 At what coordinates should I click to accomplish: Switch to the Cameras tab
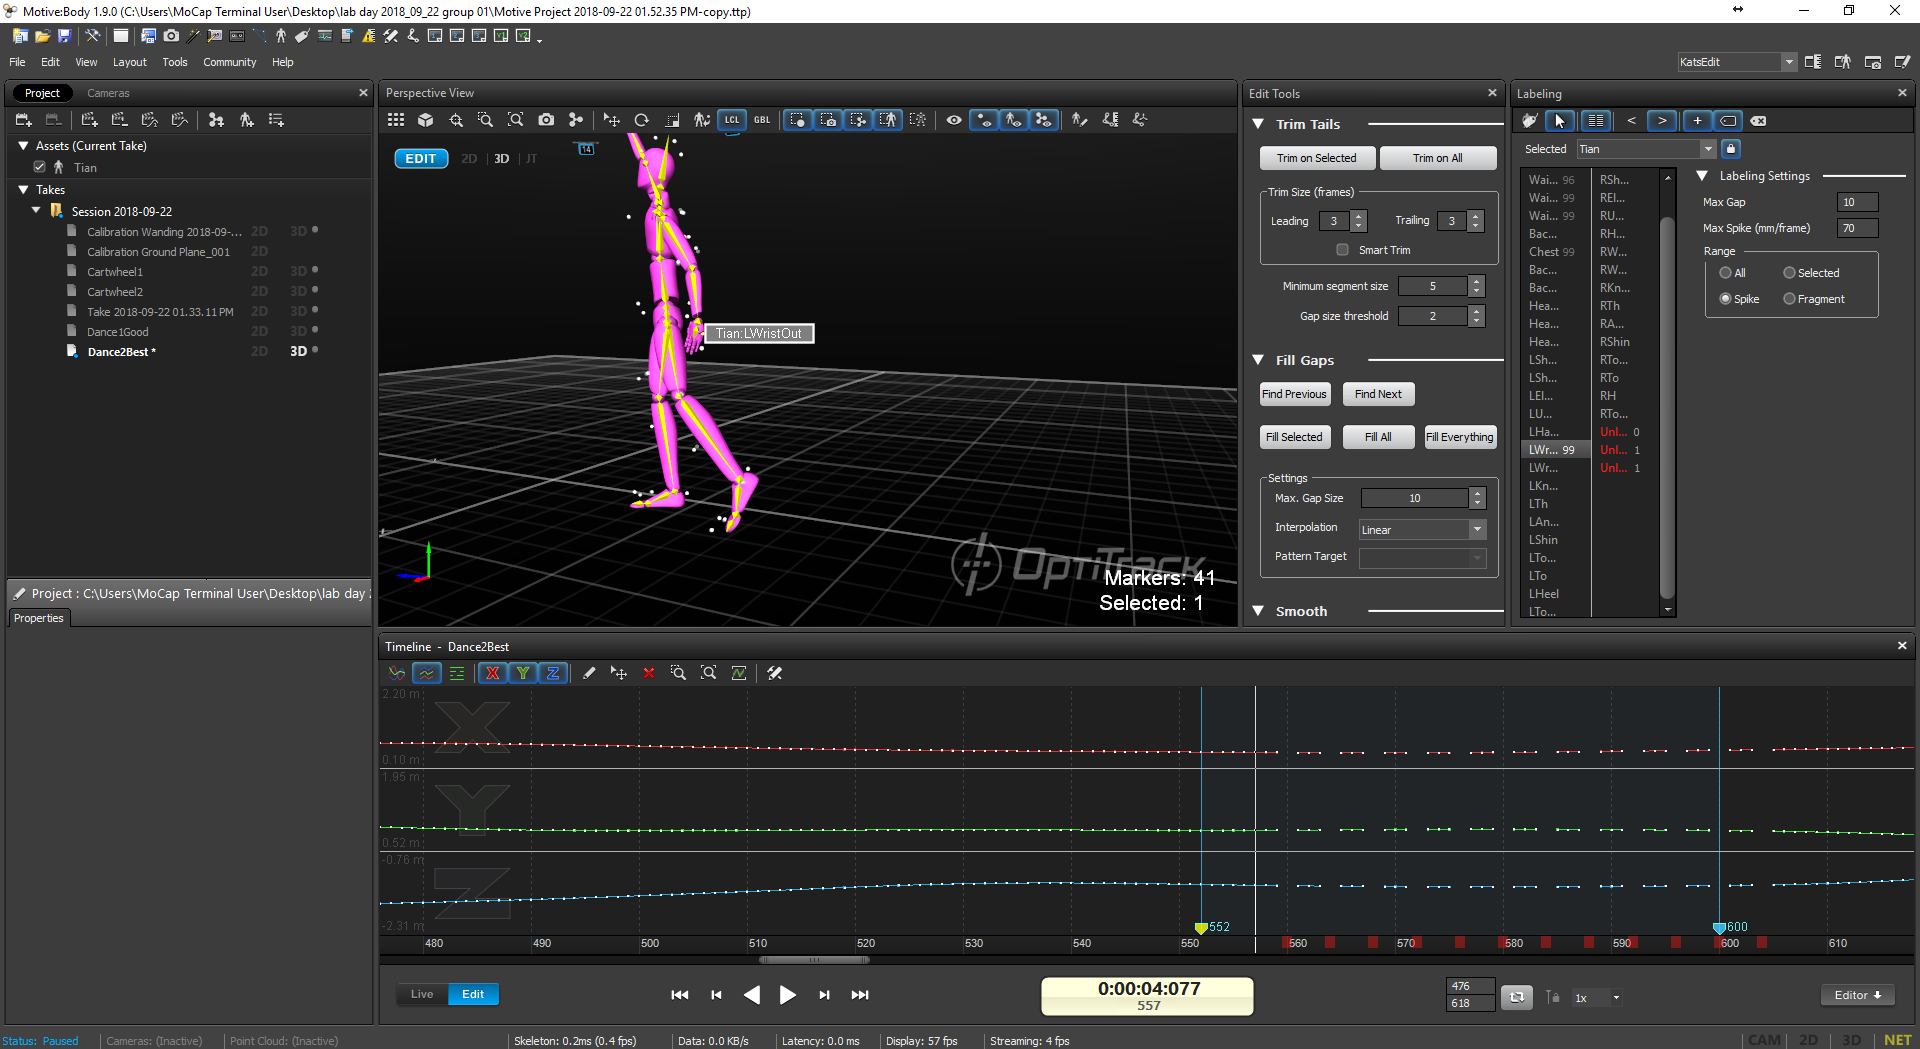click(x=108, y=93)
